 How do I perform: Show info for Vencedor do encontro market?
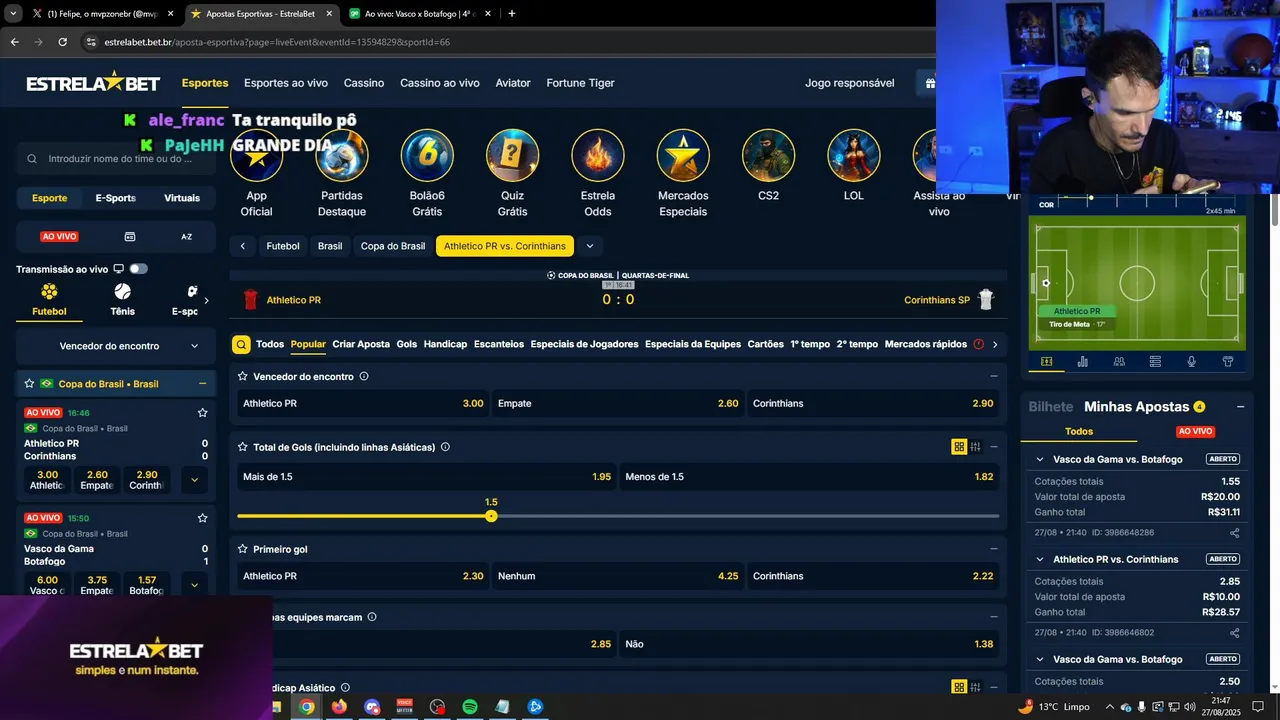pos(364,376)
